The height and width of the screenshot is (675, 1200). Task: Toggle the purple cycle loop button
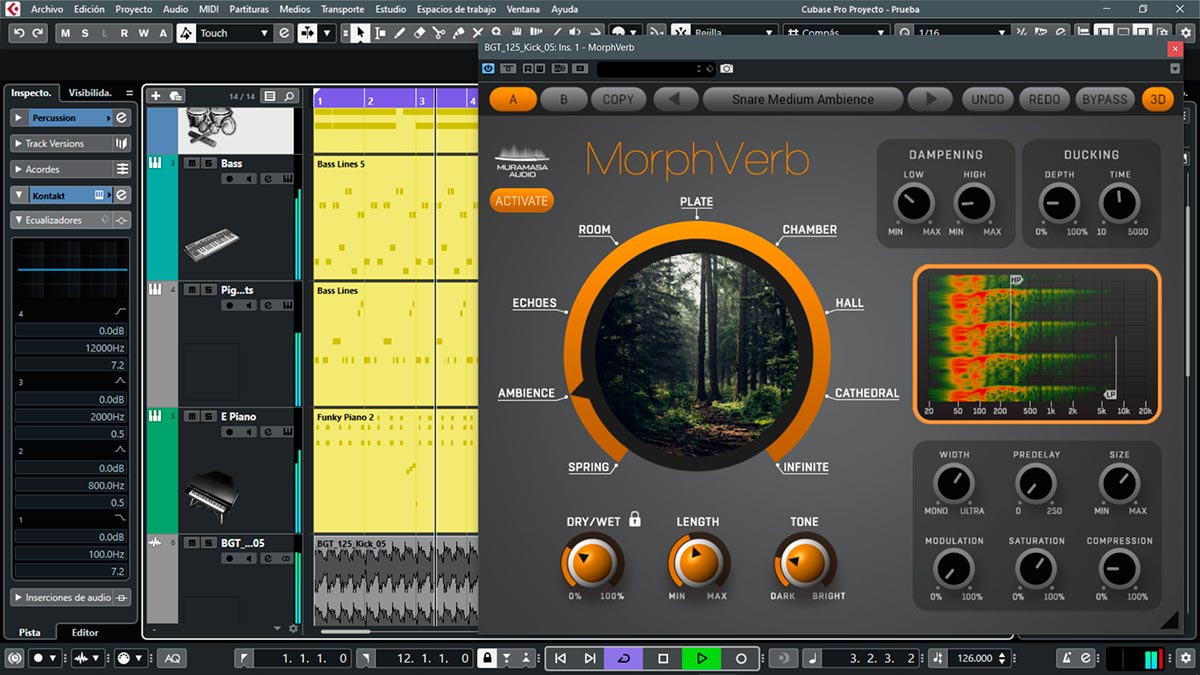tap(624, 658)
